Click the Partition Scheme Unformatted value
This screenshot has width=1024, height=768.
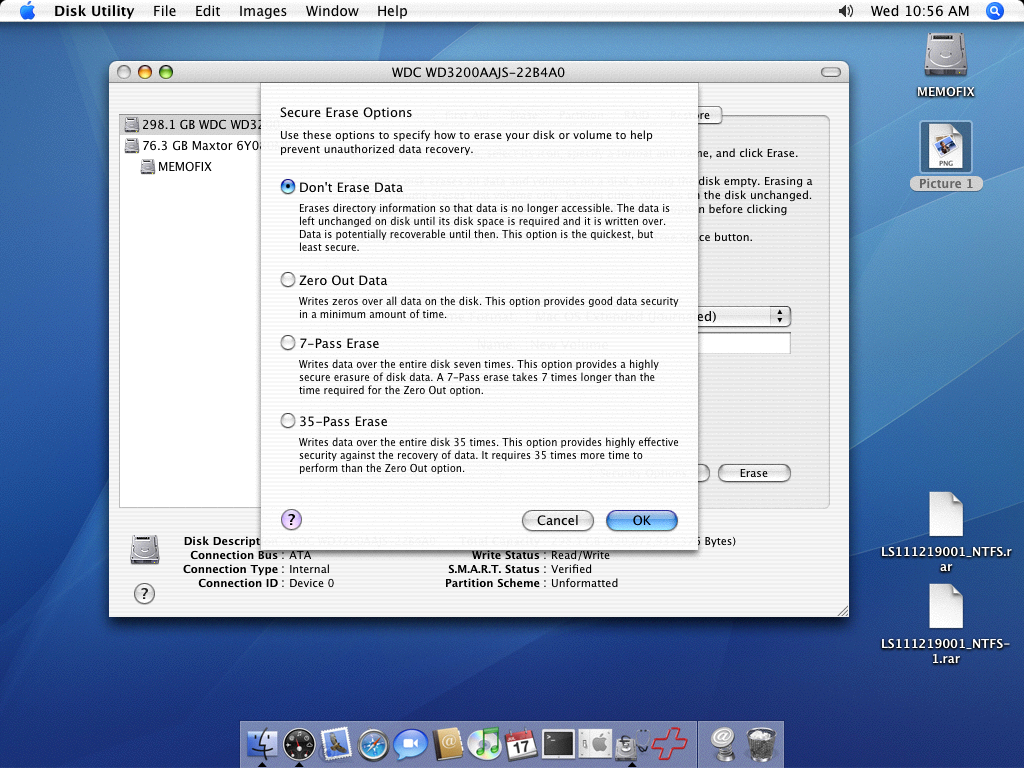tap(584, 583)
